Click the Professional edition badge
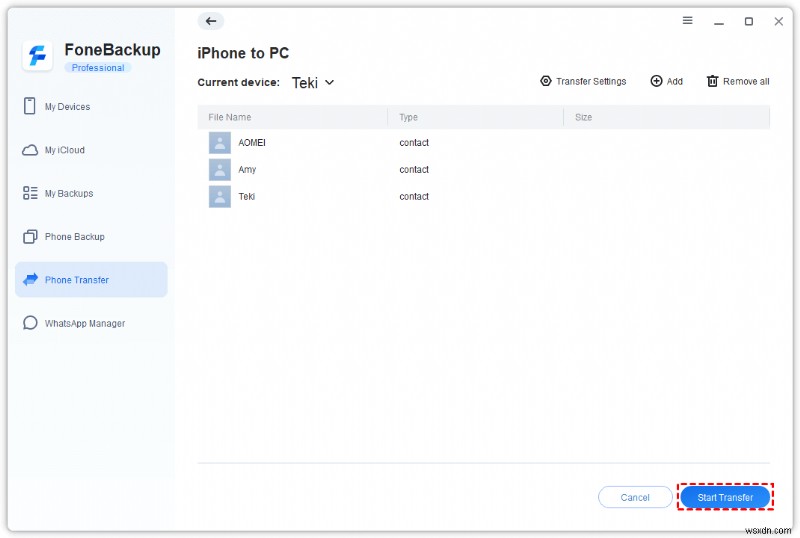 pyautogui.click(x=98, y=67)
